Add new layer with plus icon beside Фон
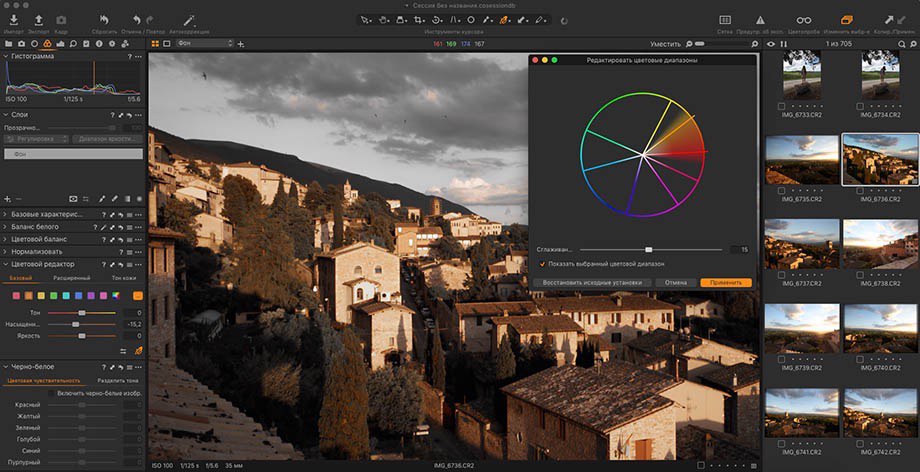 click(241, 44)
